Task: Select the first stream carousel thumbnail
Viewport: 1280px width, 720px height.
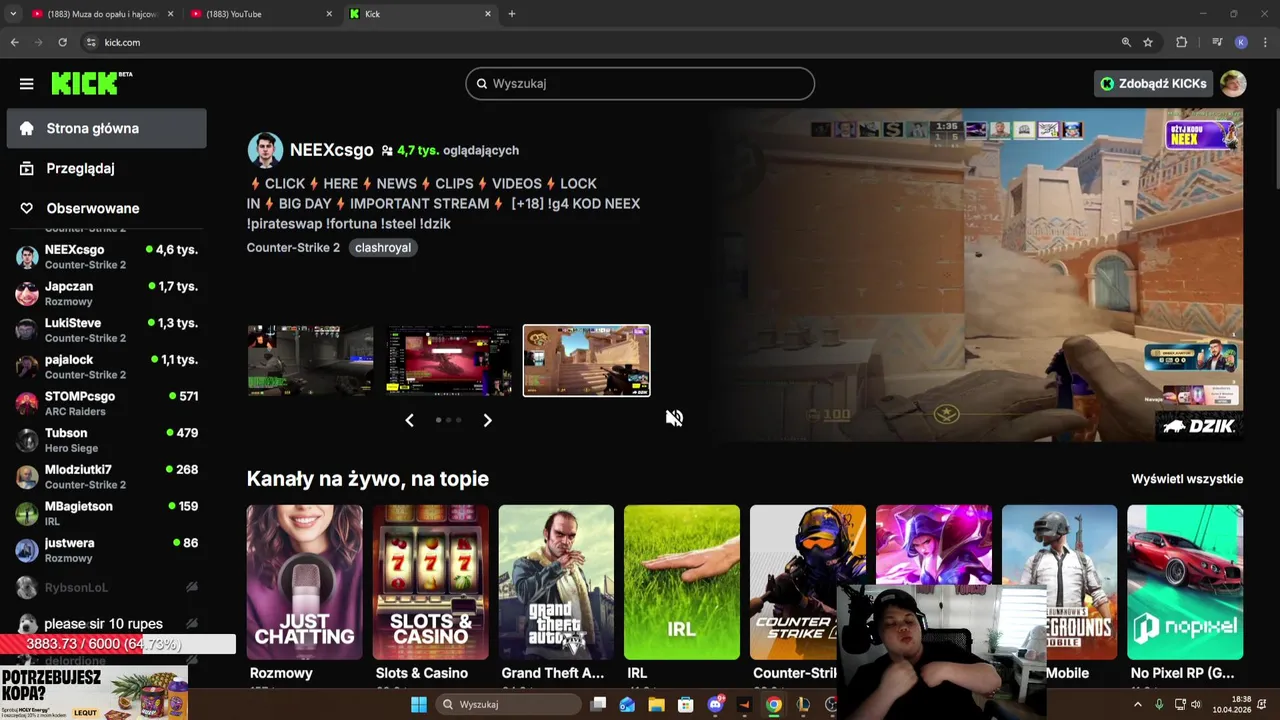Action: pos(310,360)
